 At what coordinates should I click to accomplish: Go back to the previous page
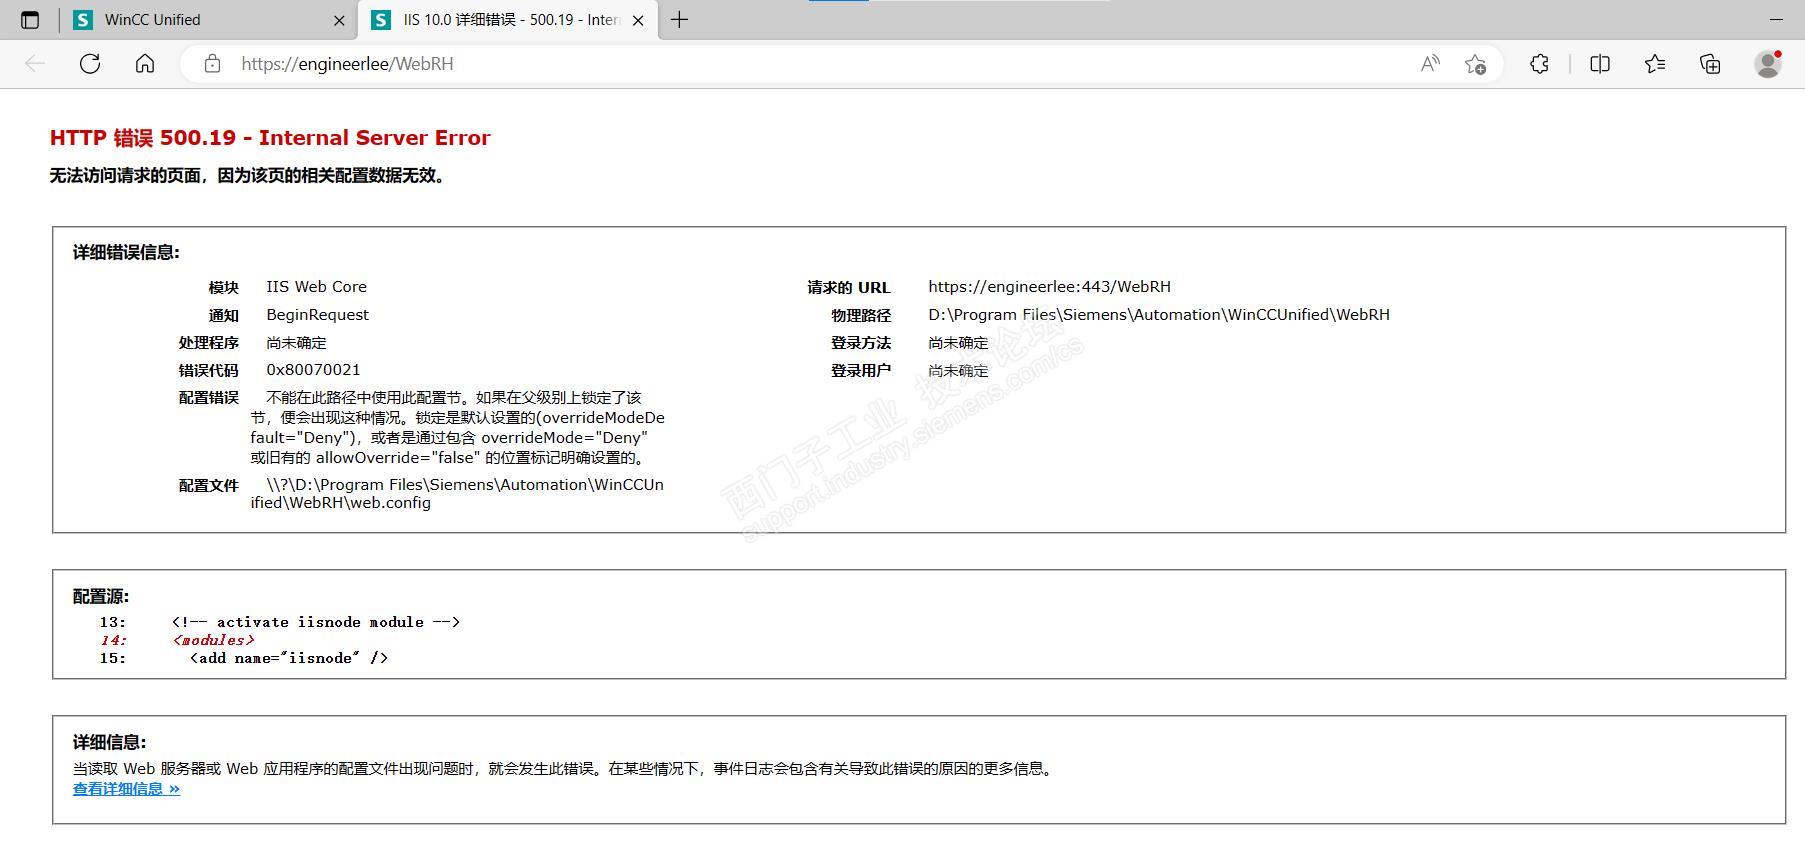point(35,64)
